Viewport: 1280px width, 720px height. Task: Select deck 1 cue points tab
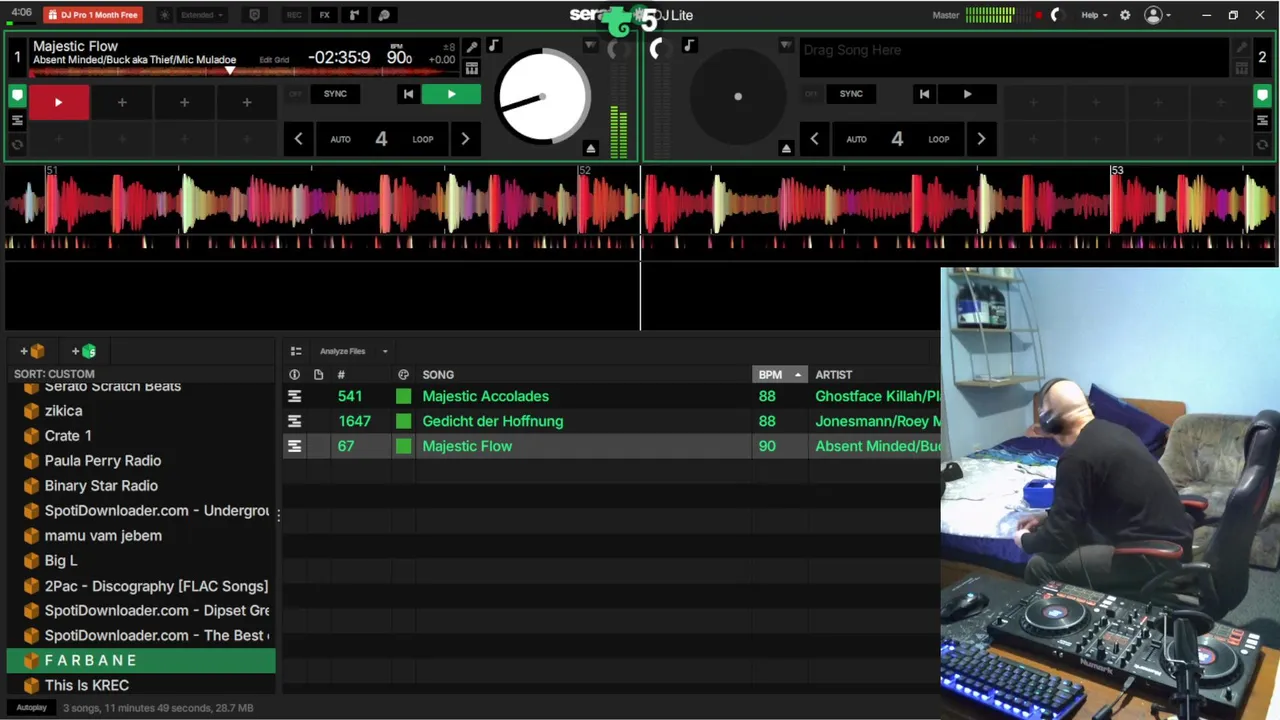coord(17,96)
